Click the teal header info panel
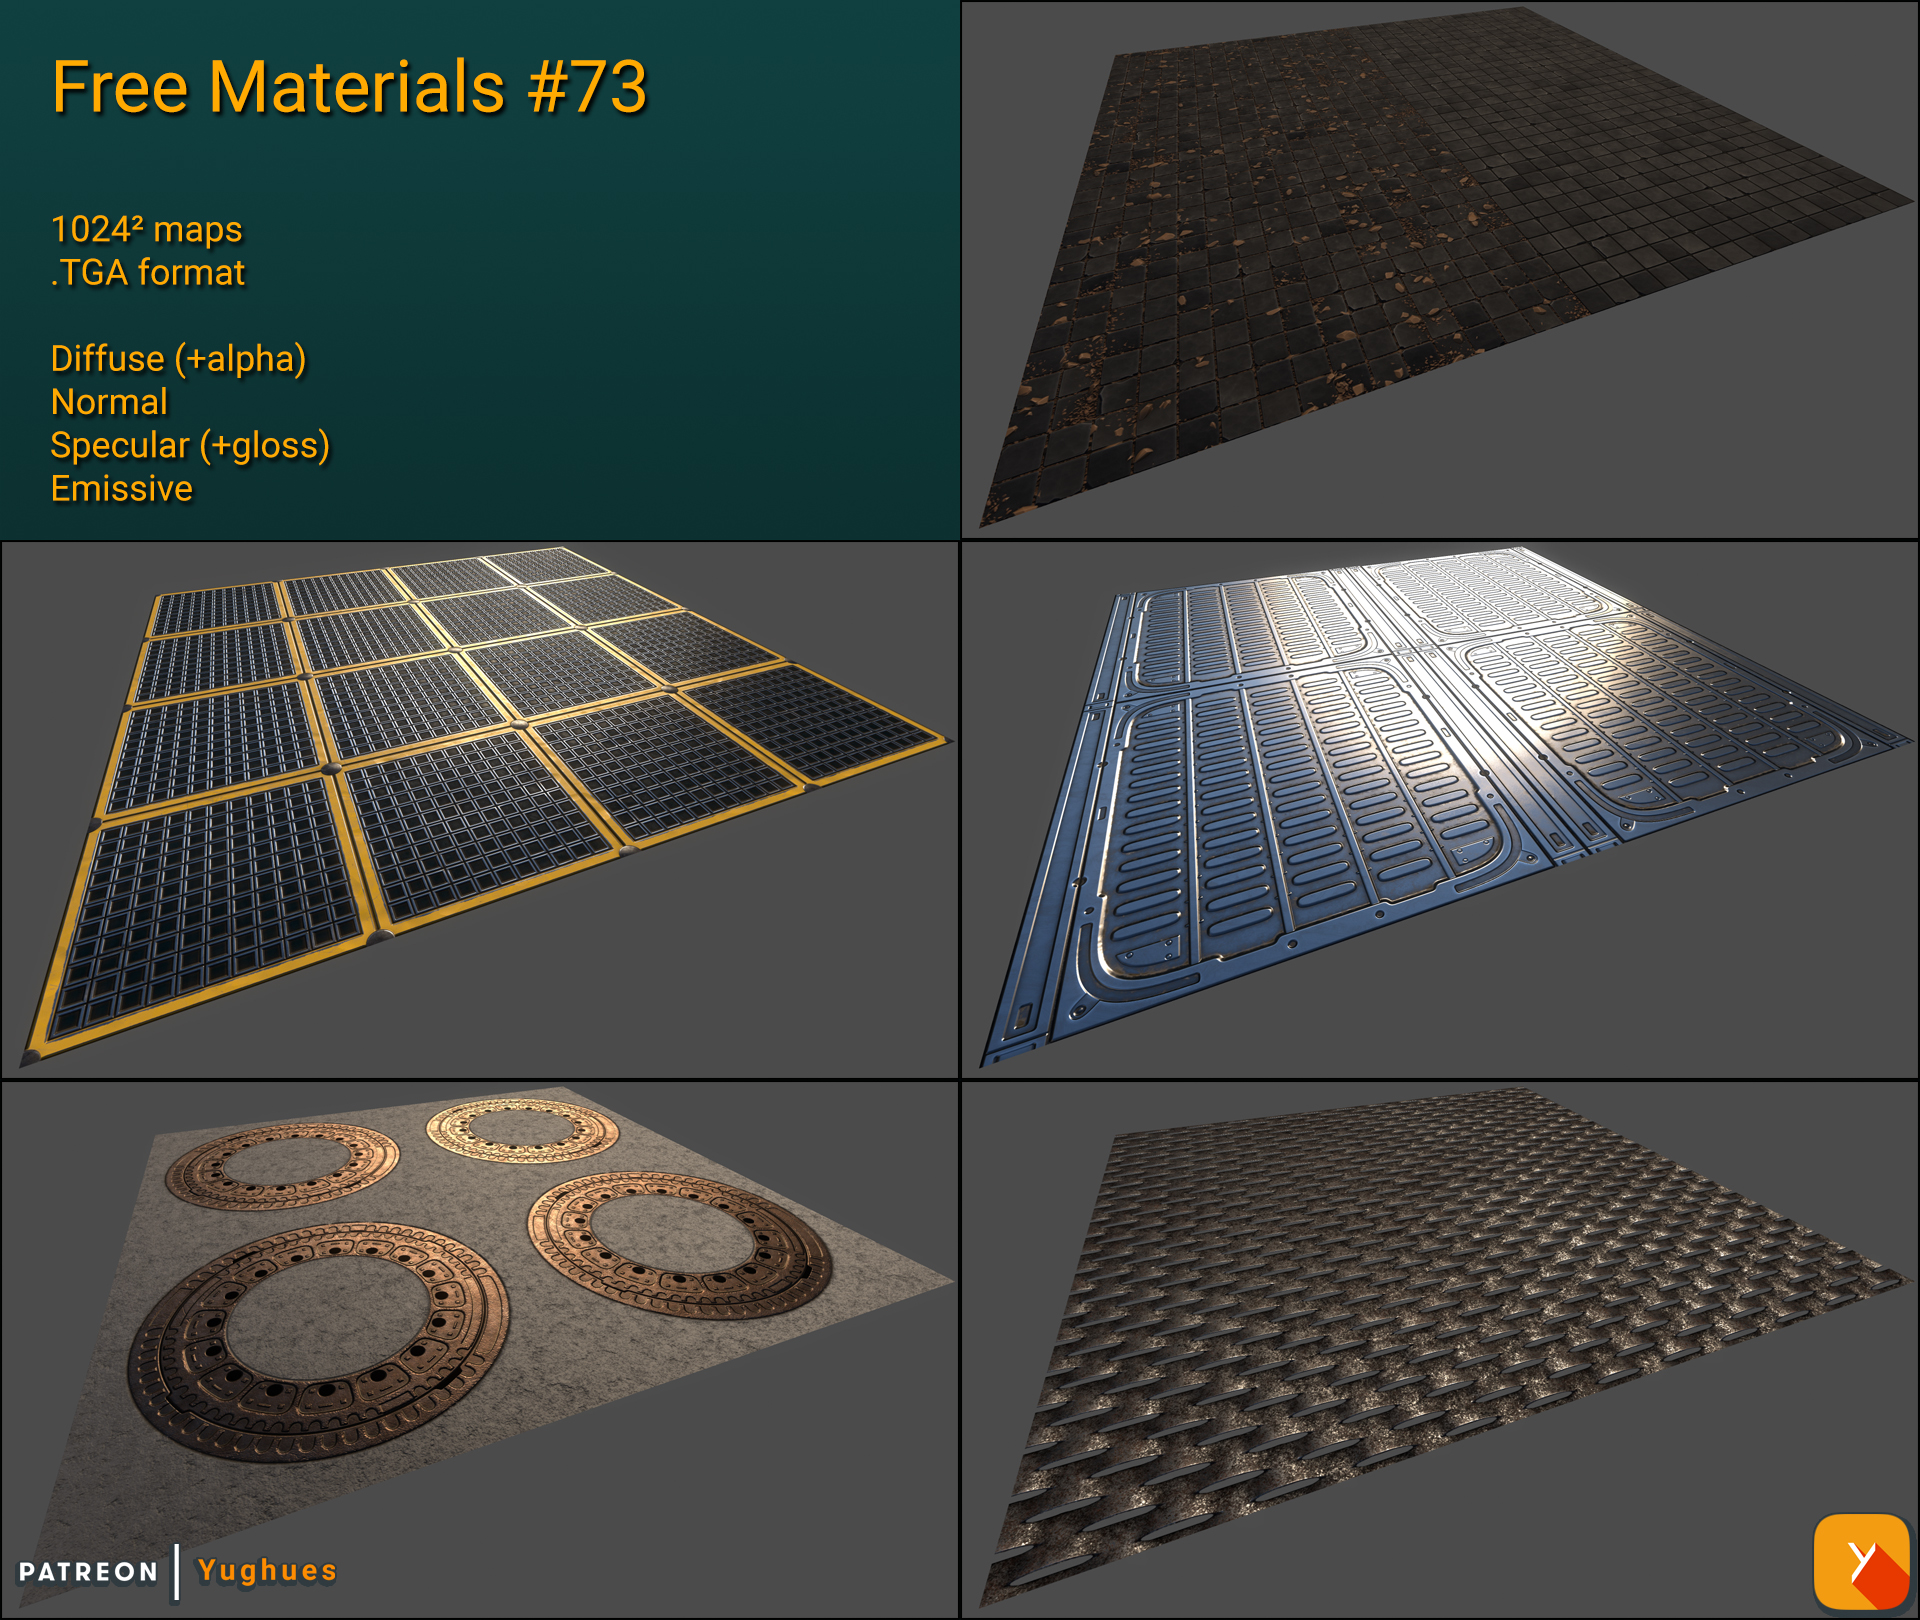The image size is (1920, 1620). [650, 270]
